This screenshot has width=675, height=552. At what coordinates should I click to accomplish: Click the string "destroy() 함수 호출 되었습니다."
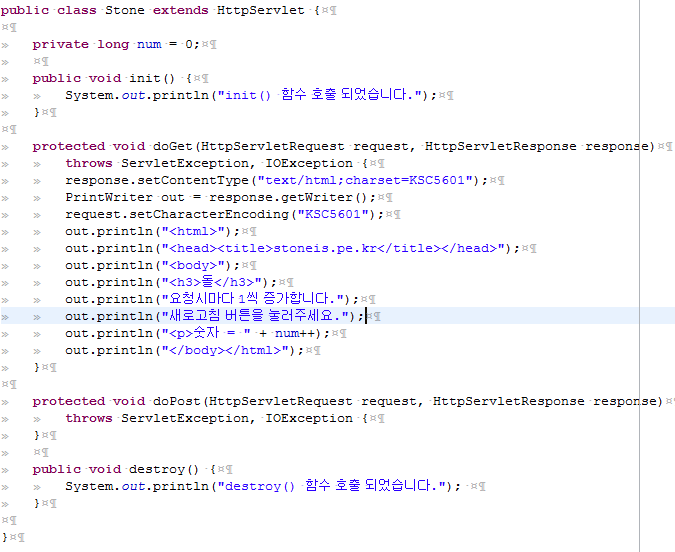coord(333,486)
